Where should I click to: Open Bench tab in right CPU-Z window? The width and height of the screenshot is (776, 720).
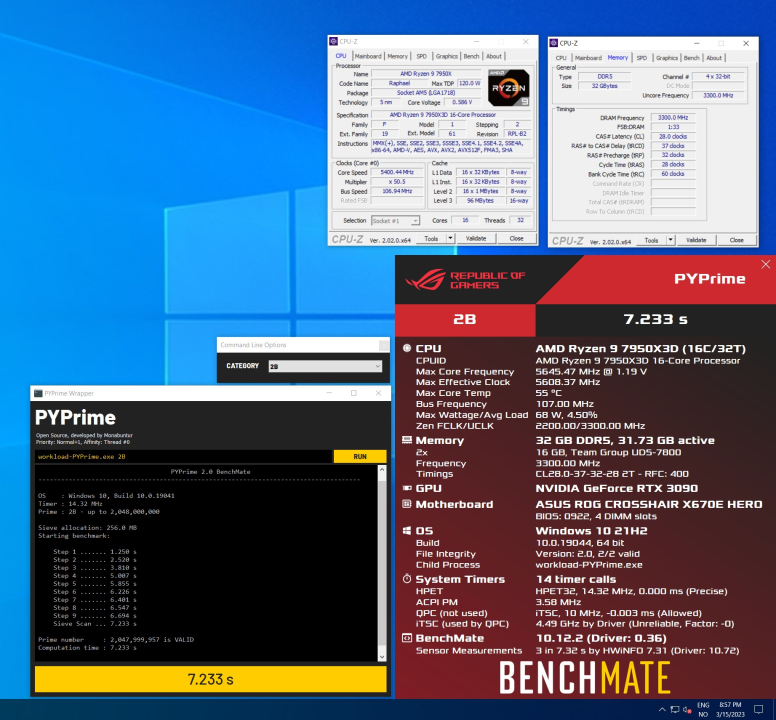click(691, 58)
